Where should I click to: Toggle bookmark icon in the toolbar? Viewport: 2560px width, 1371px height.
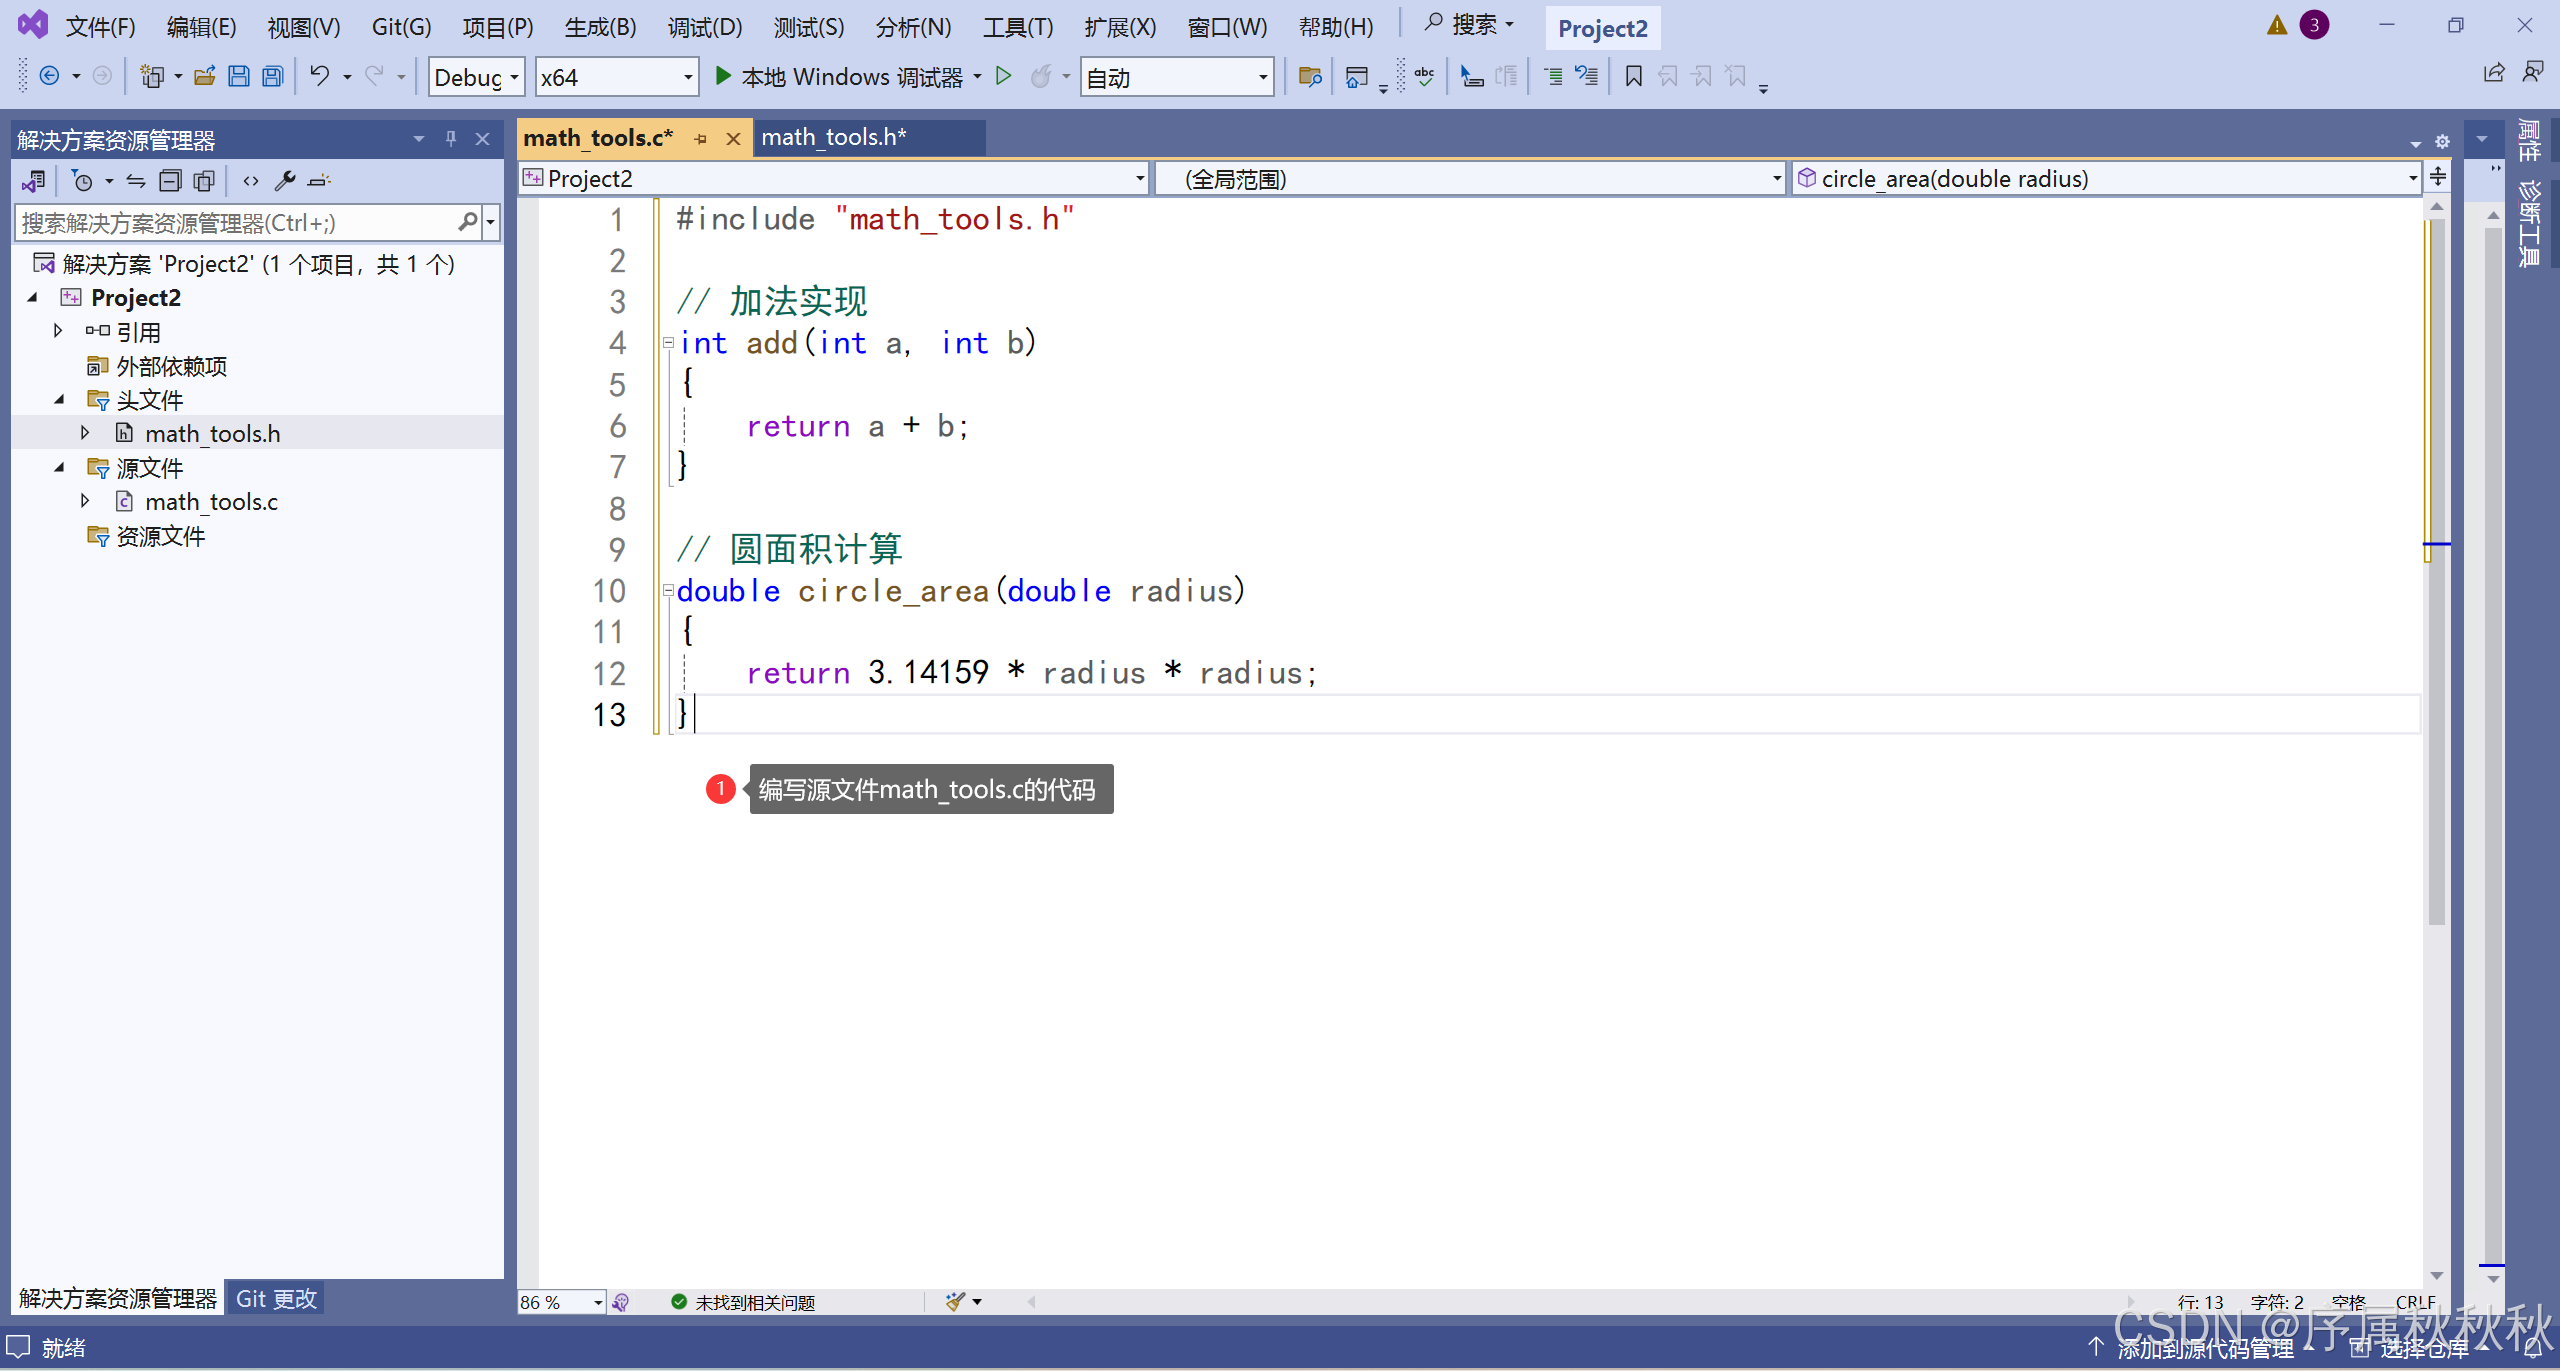[x=1633, y=77]
